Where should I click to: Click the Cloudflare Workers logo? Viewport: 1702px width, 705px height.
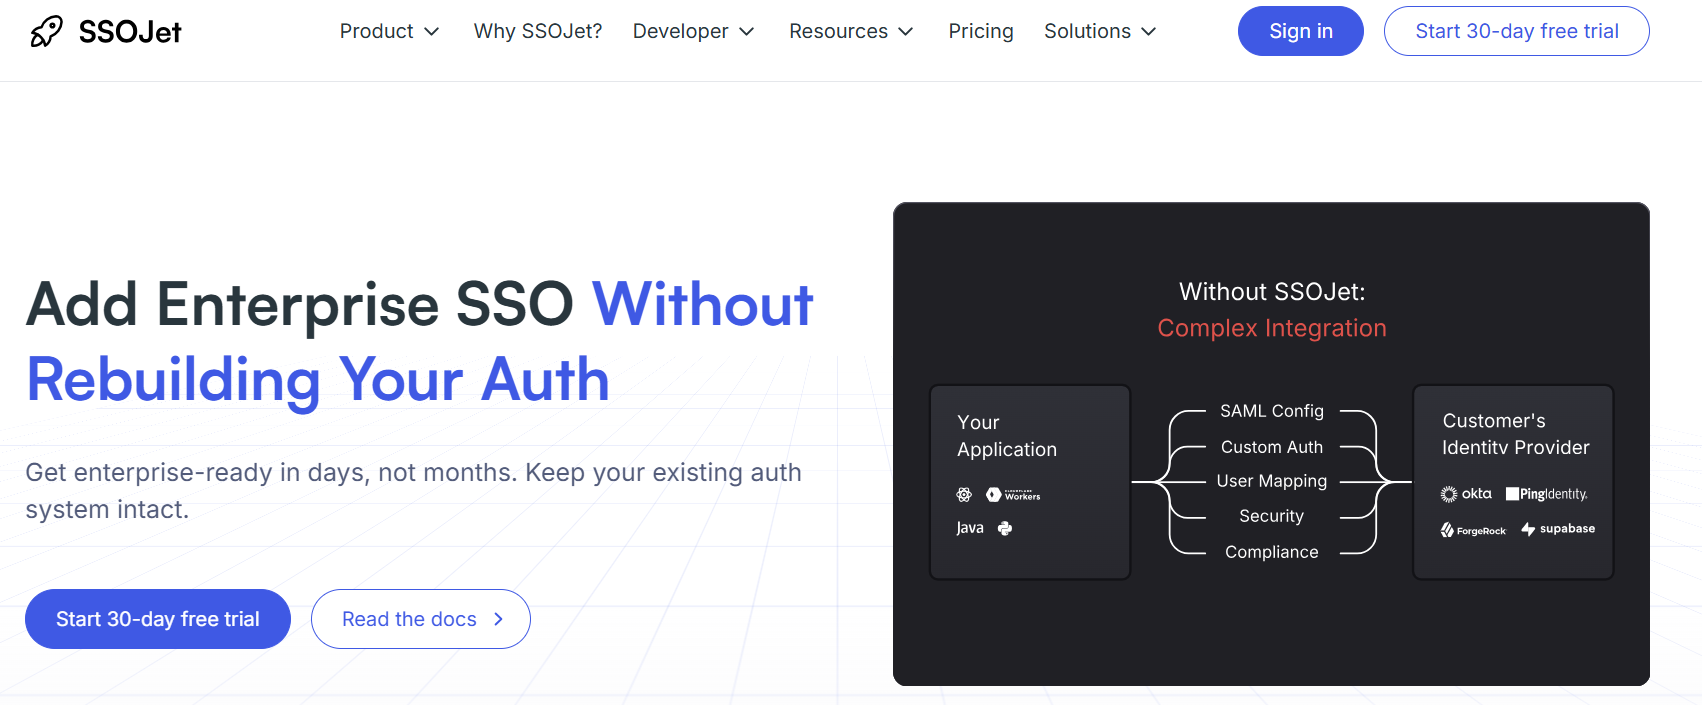click(x=1013, y=495)
